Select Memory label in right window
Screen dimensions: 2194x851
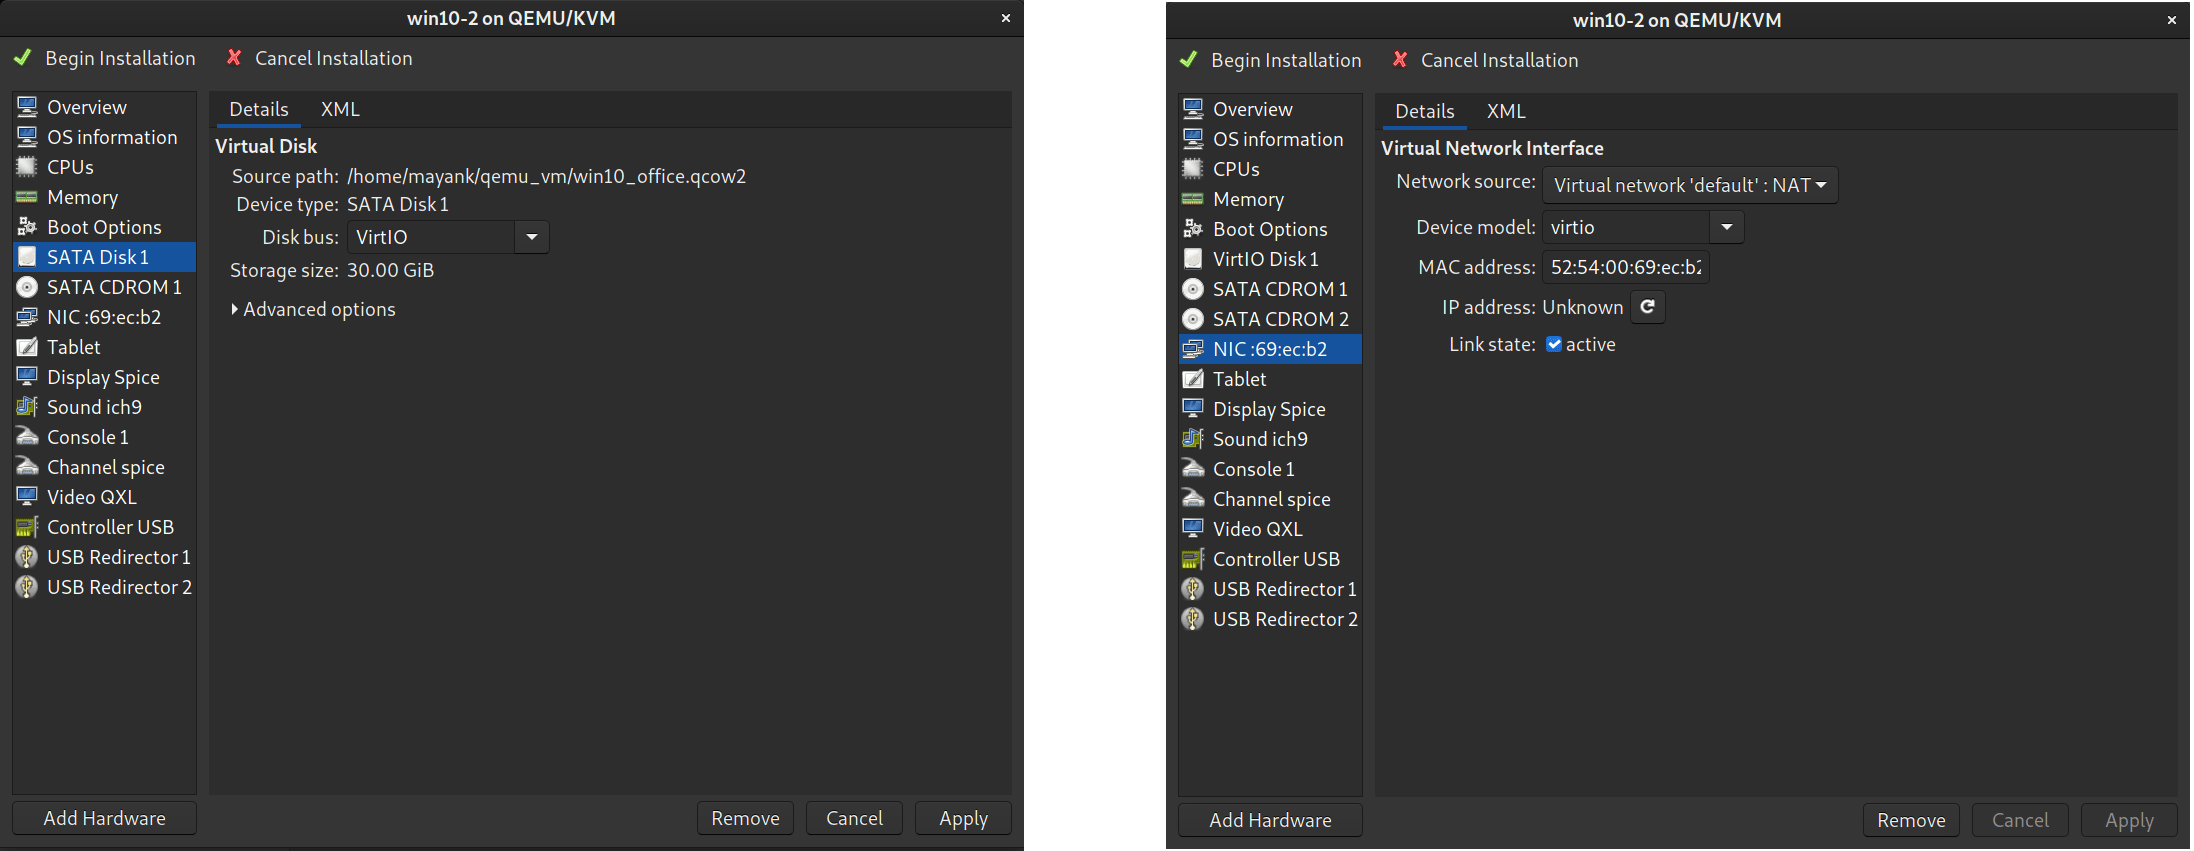point(1248,199)
